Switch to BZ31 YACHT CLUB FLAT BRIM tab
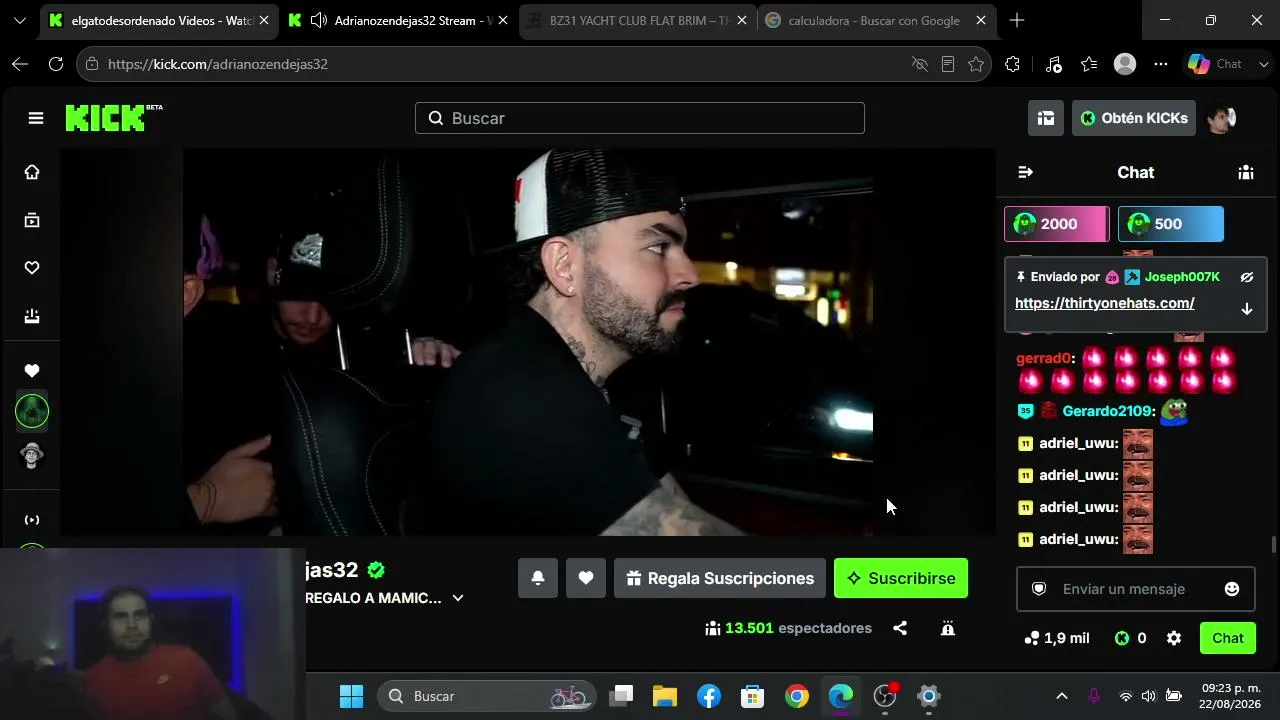Screen dimensions: 1280x720 pyautogui.click(x=638, y=20)
